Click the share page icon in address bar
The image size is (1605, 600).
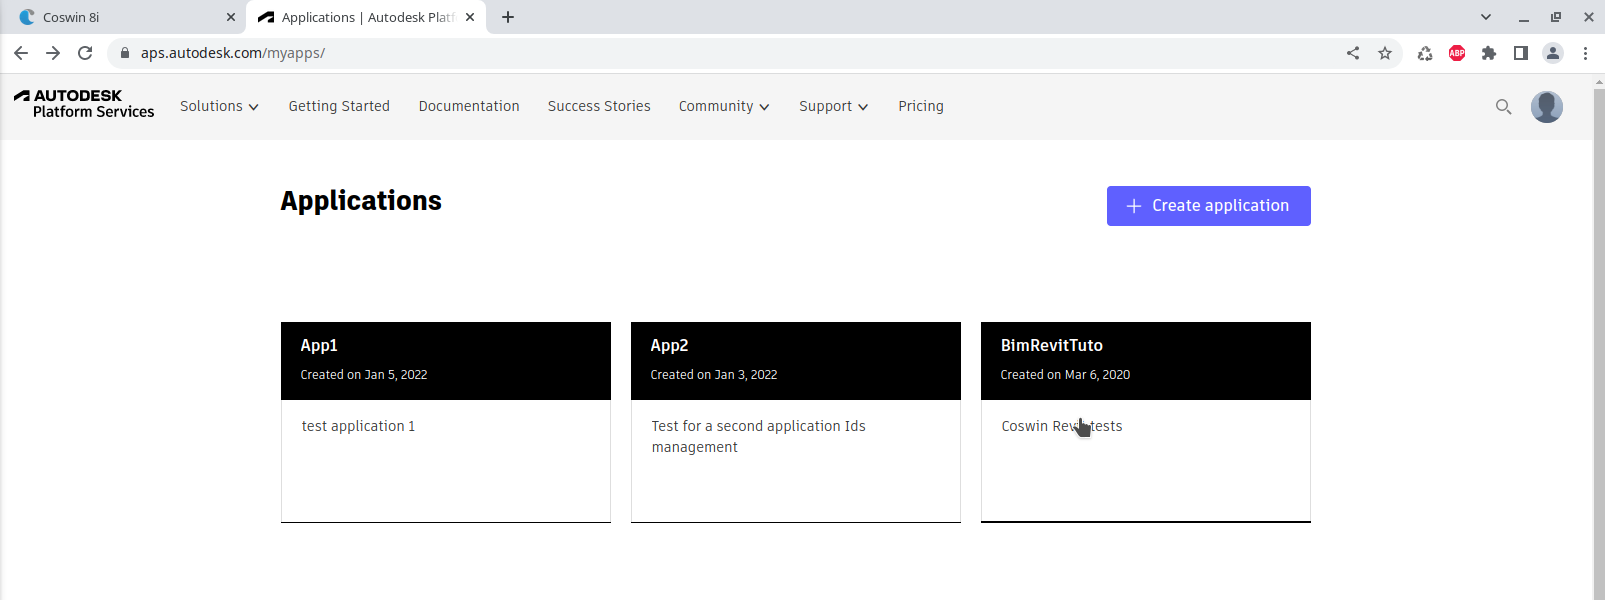coord(1353,53)
